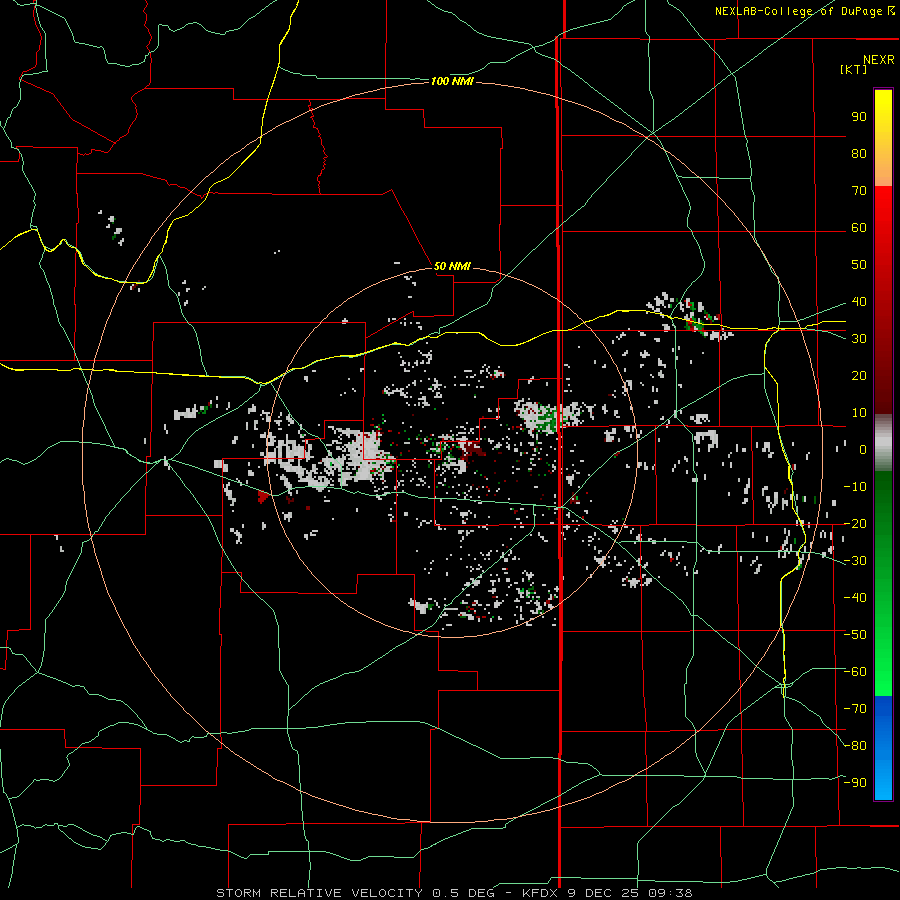Click the 50 value on velocity scale
Screen dimensions: 900x900
(x=859, y=265)
